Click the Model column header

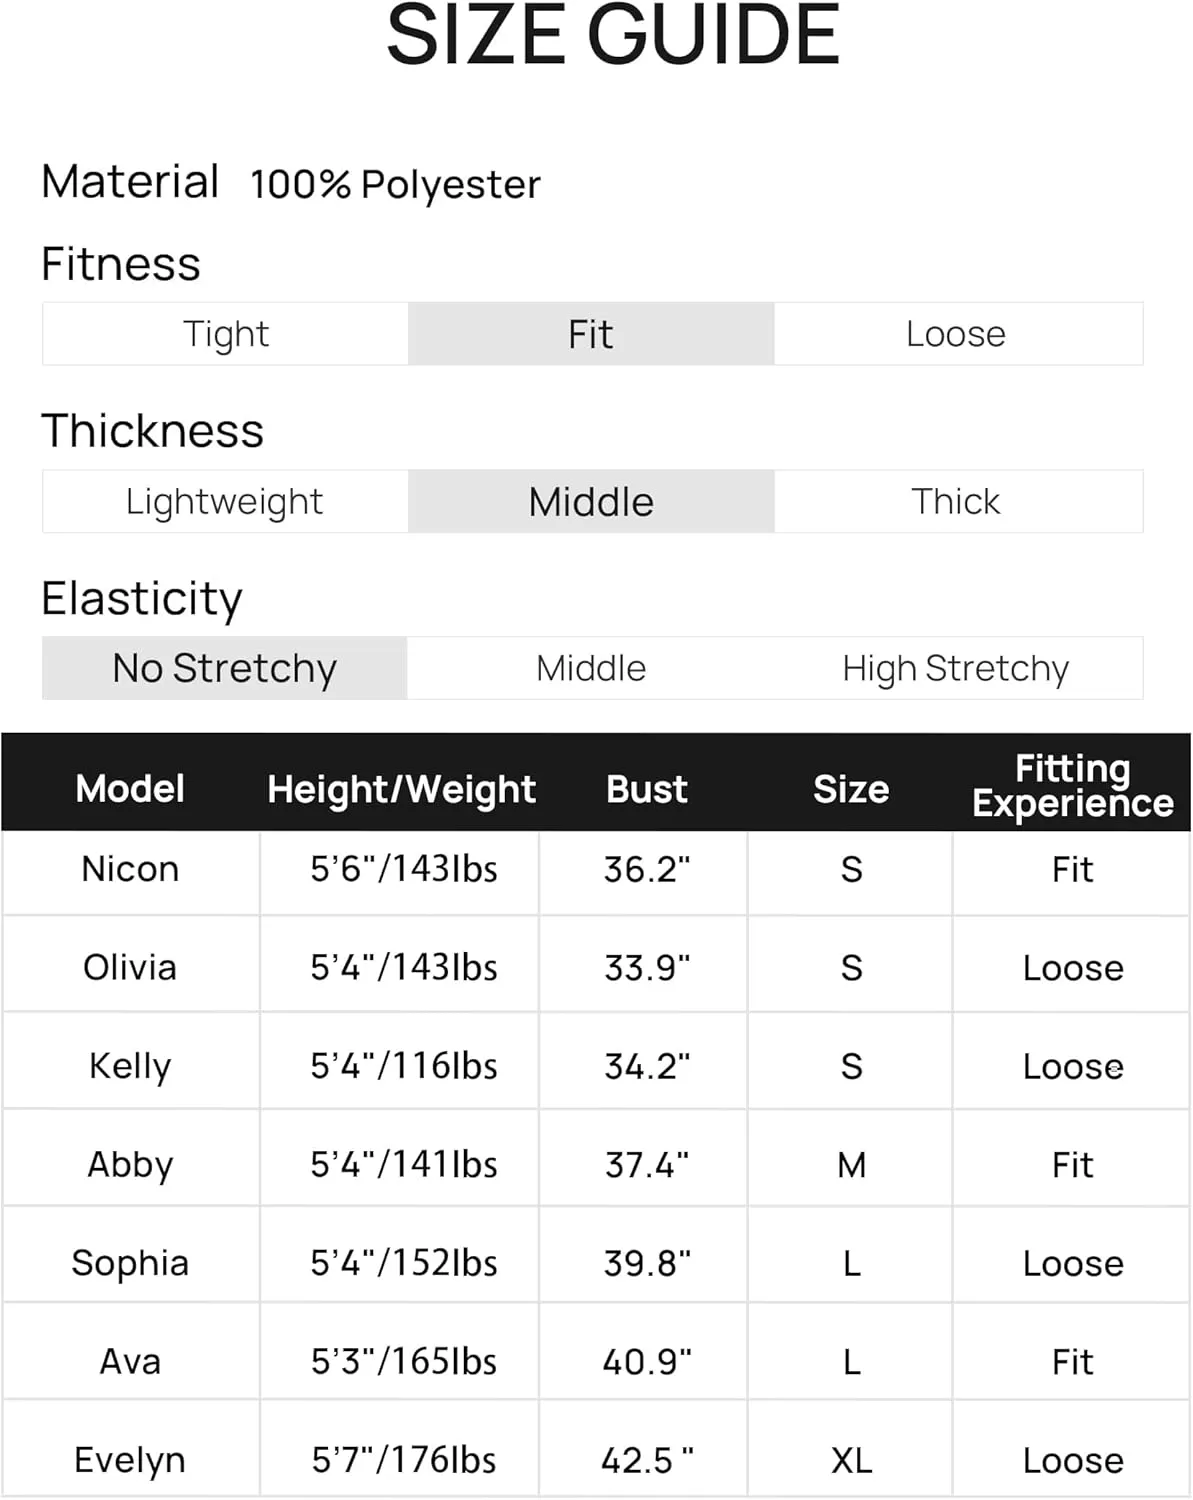coord(130,789)
